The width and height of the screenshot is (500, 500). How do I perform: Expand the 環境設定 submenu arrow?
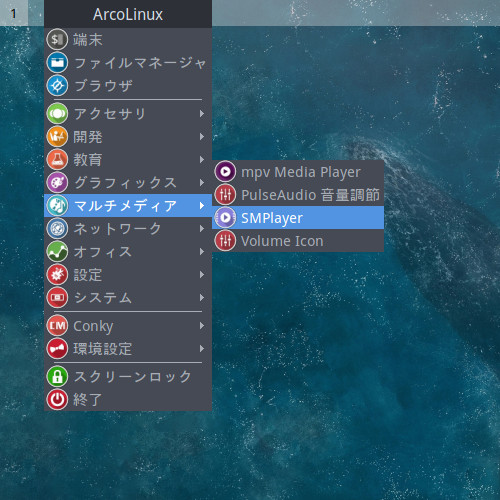click(x=202, y=349)
